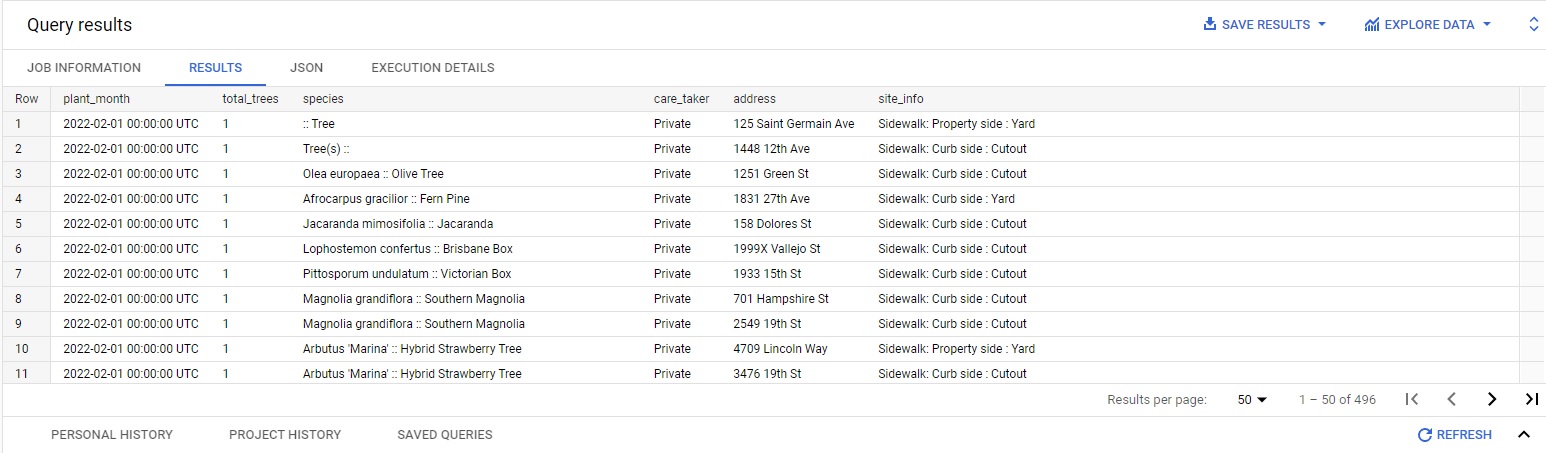This screenshot has height=453, width=1546.
Task: Go to next results page
Action: pyautogui.click(x=1492, y=399)
